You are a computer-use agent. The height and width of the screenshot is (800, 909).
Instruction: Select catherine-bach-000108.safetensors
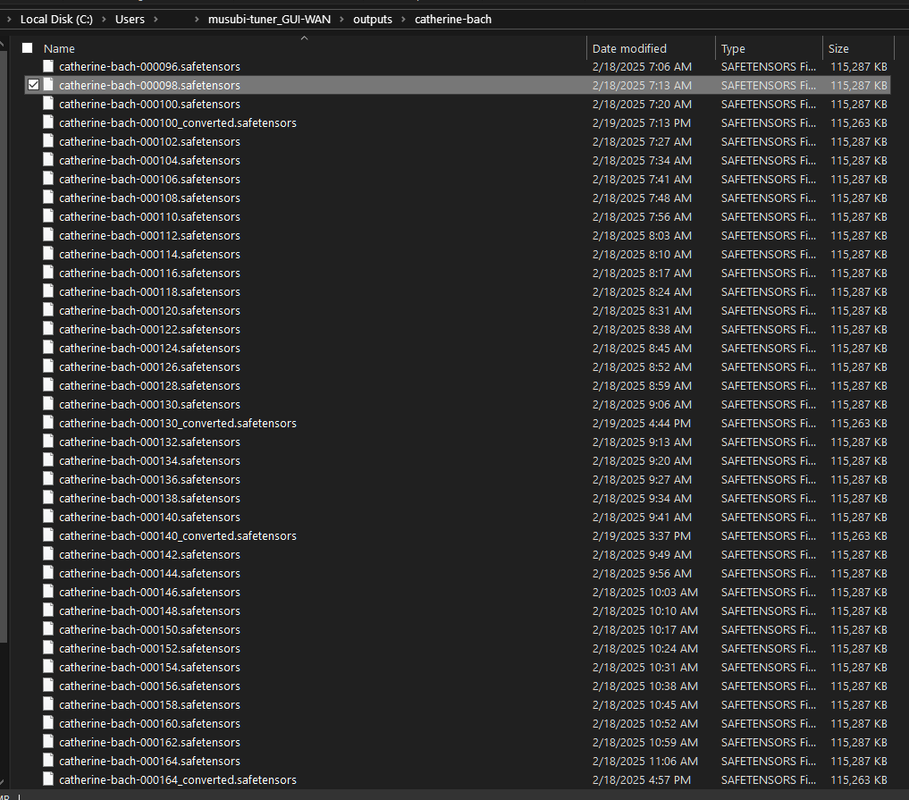pyautogui.click(x=149, y=198)
